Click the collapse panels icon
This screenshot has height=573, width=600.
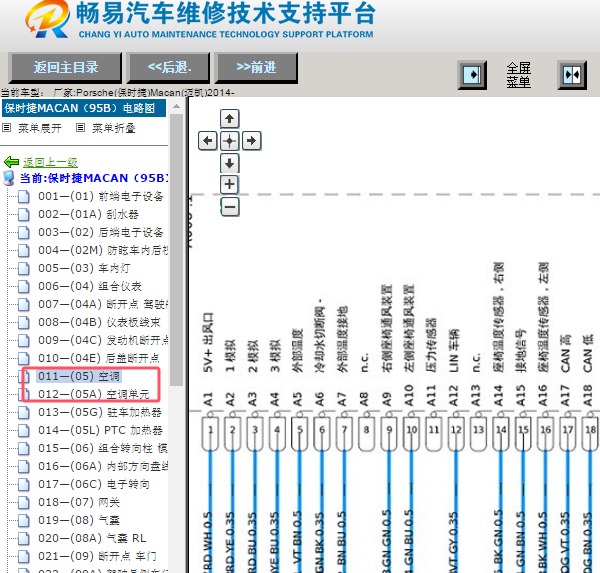[572, 75]
